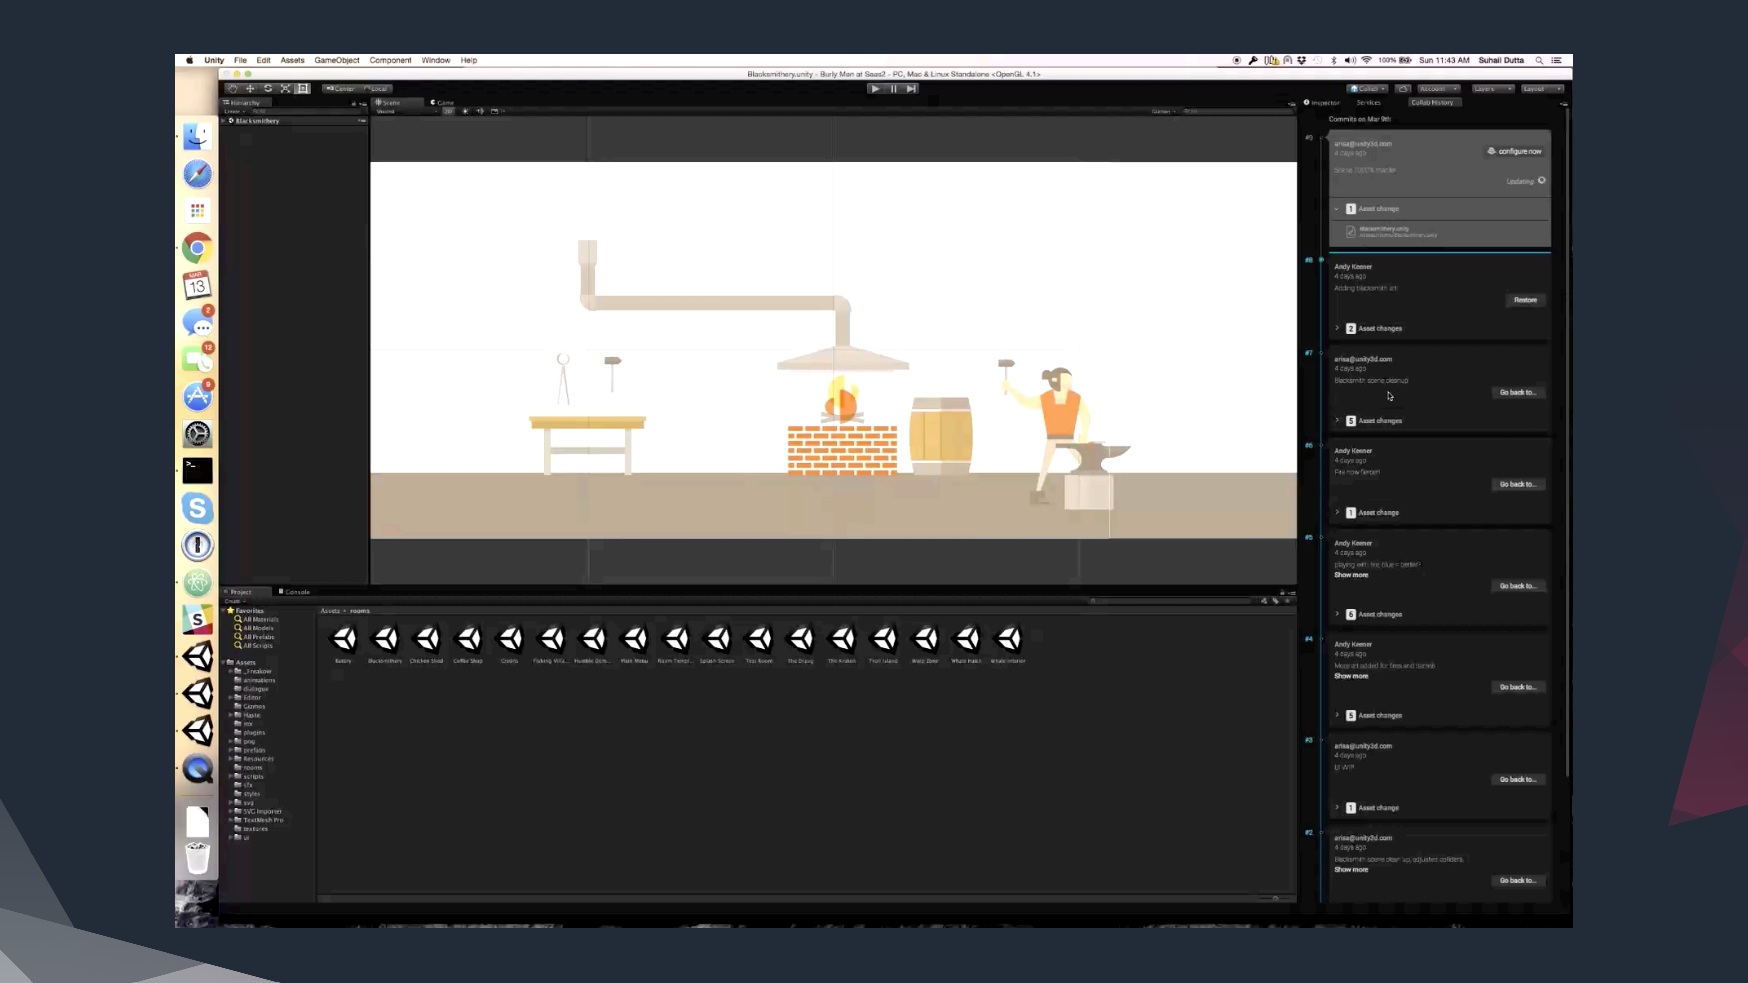Switch to the Console tab
This screenshot has width=1748, height=983.
point(296,592)
